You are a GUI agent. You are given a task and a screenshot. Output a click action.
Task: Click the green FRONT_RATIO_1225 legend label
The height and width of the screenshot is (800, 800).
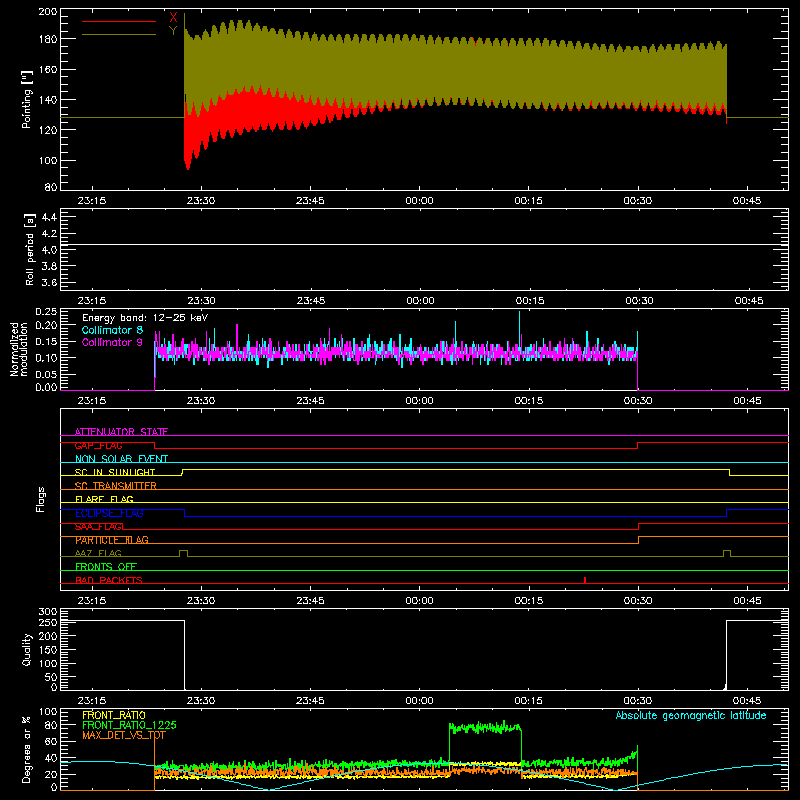[x=130, y=725]
